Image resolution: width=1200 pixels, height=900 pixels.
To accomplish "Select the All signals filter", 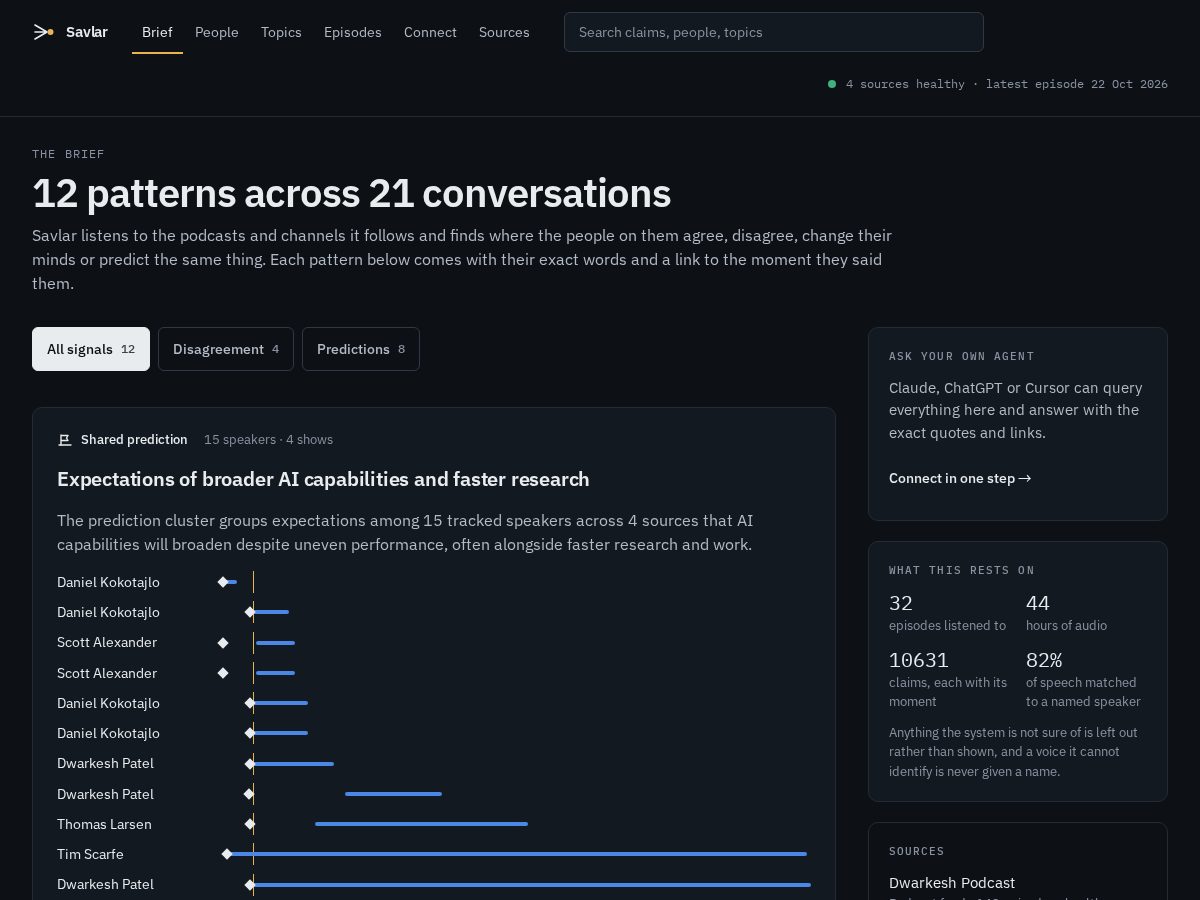I will click(91, 349).
